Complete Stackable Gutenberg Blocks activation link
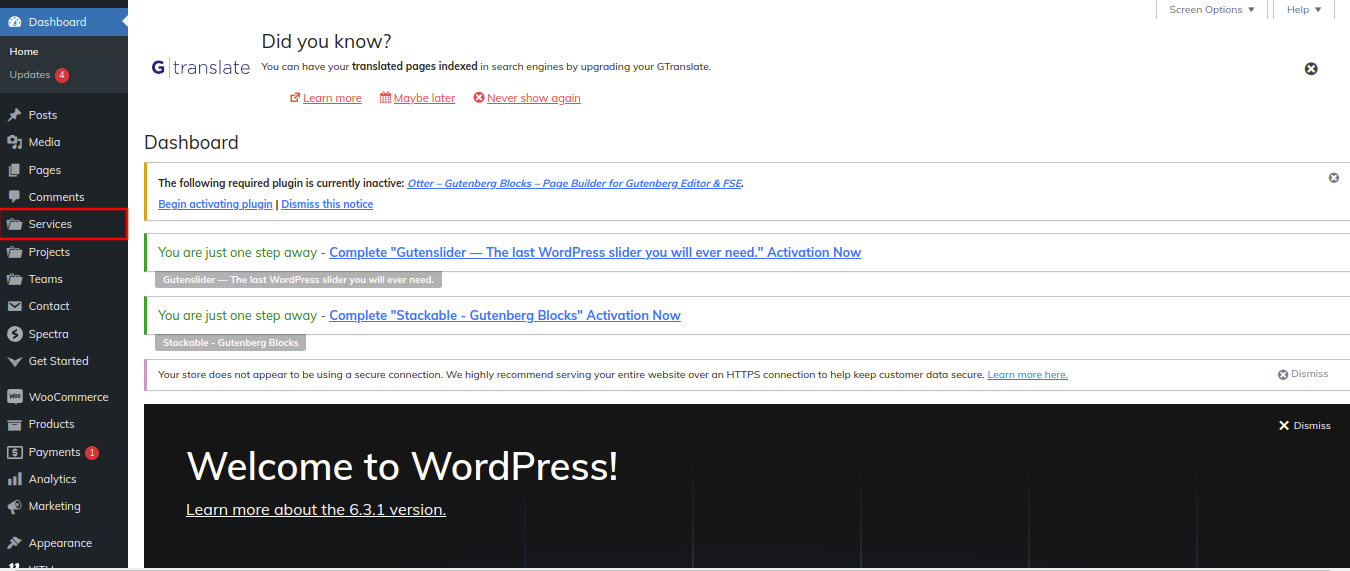 point(505,315)
